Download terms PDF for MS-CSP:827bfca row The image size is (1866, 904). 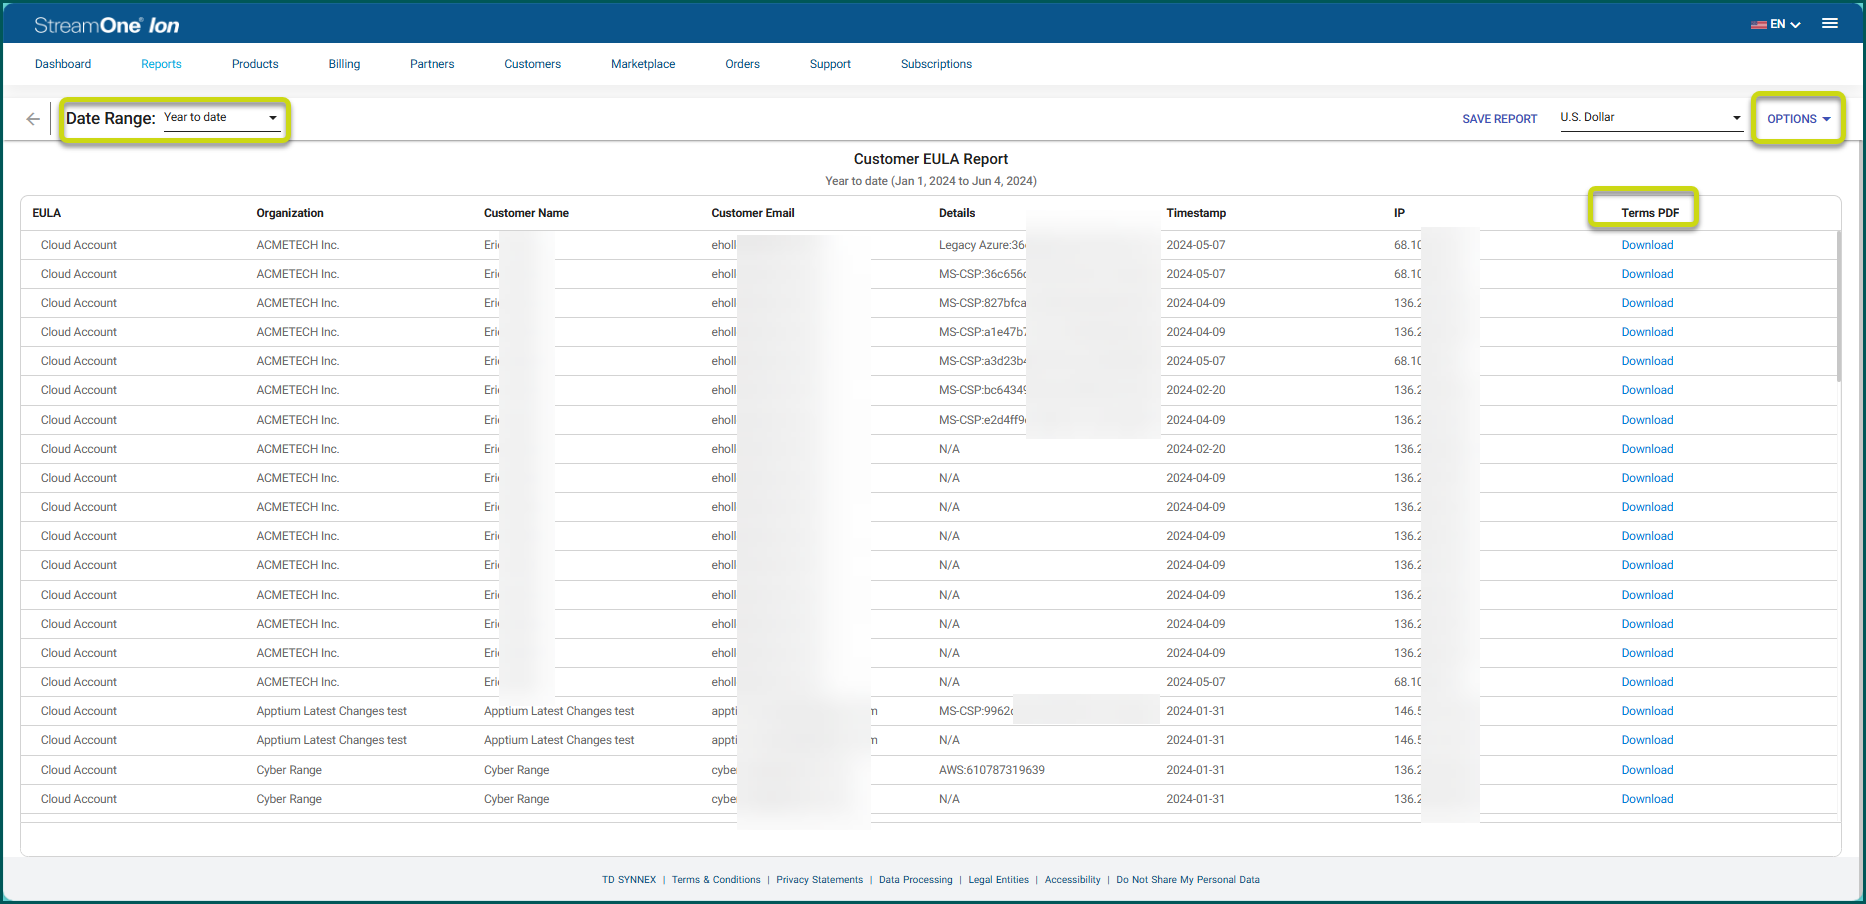1647,303
